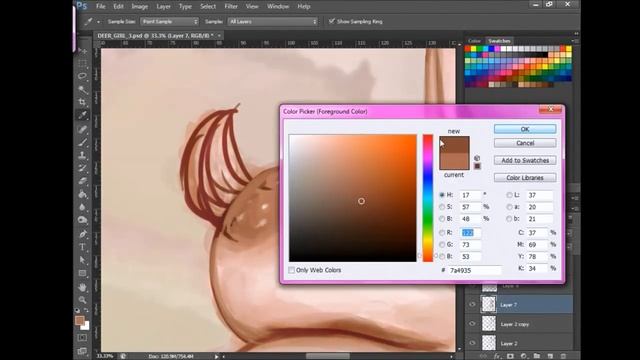This screenshot has height=360, width=640.
Task: Select the Paint Bucket tool
Action: (x=83, y=194)
